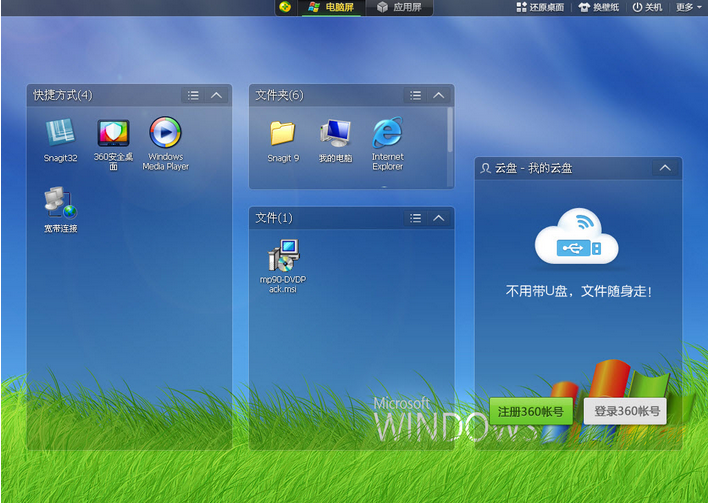712x503 pixels.
Task: Click the user icon in 云盘 panel header
Action: [x=485, y=168]
